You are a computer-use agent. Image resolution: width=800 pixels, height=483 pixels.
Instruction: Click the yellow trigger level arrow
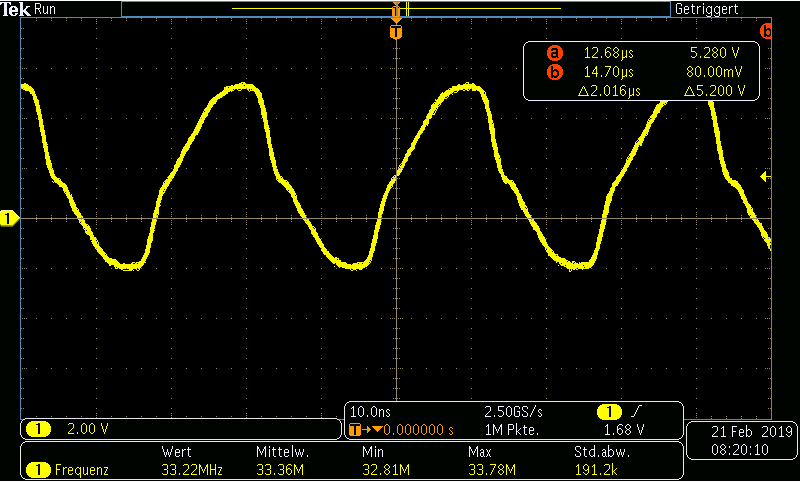764,176
